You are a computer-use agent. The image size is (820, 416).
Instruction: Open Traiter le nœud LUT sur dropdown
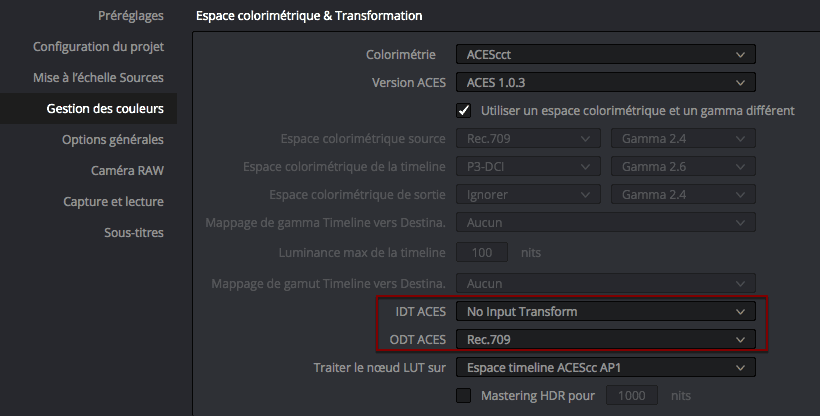pyautogui.click(x=606, y=367)
